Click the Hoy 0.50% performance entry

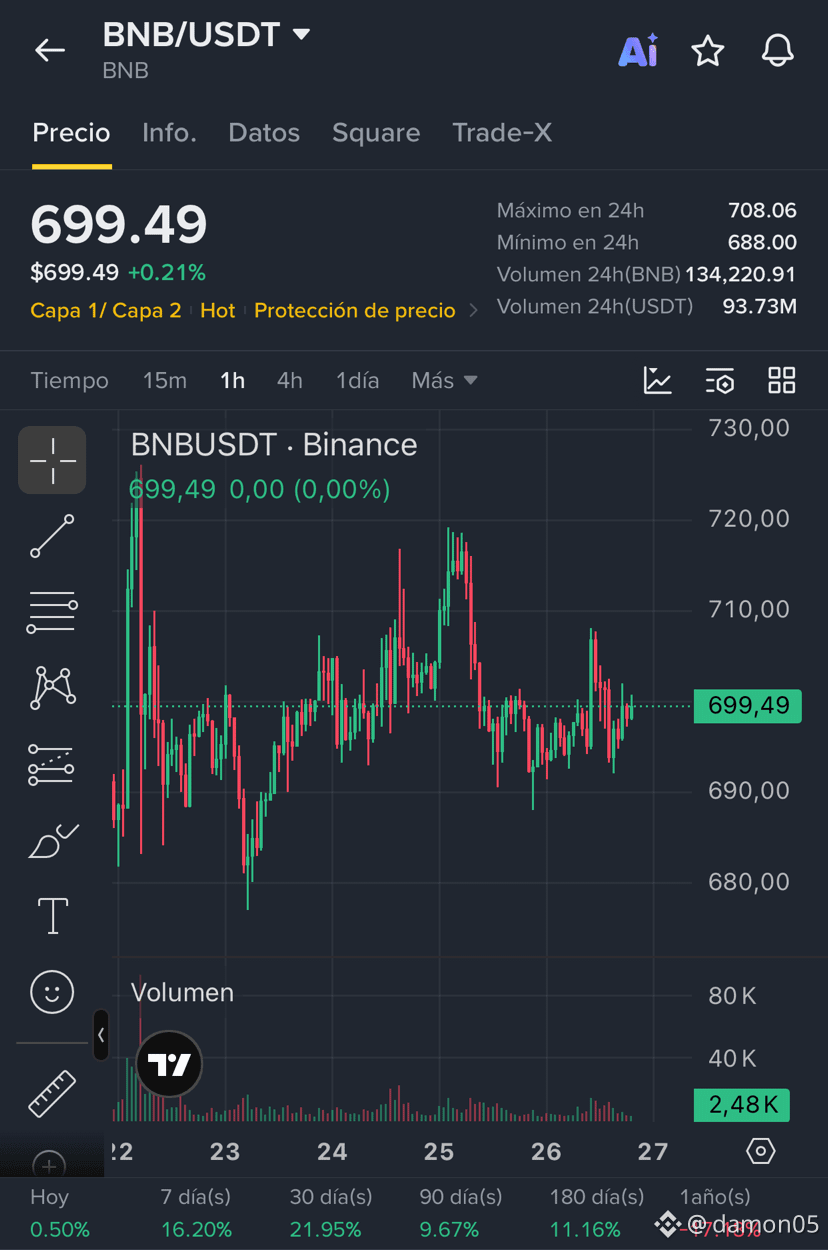click(60, 1213)
